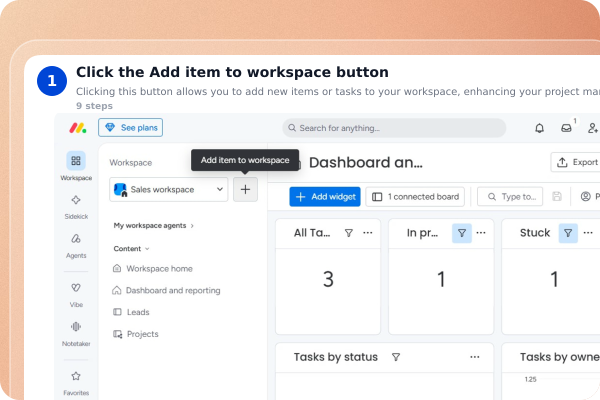Open Dashboard and reporting
This screenshot has height=400, width=600.
tap(166, 291)
